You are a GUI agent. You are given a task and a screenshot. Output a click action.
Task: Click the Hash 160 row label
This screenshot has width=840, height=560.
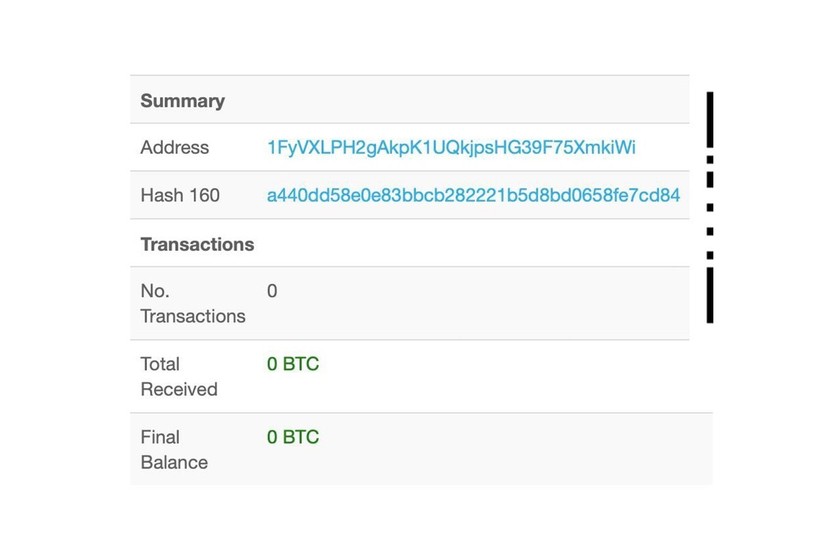point(180,195)
